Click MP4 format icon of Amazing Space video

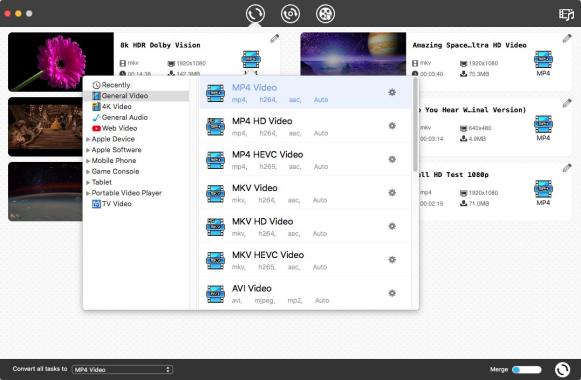click(x=543, y=60)
